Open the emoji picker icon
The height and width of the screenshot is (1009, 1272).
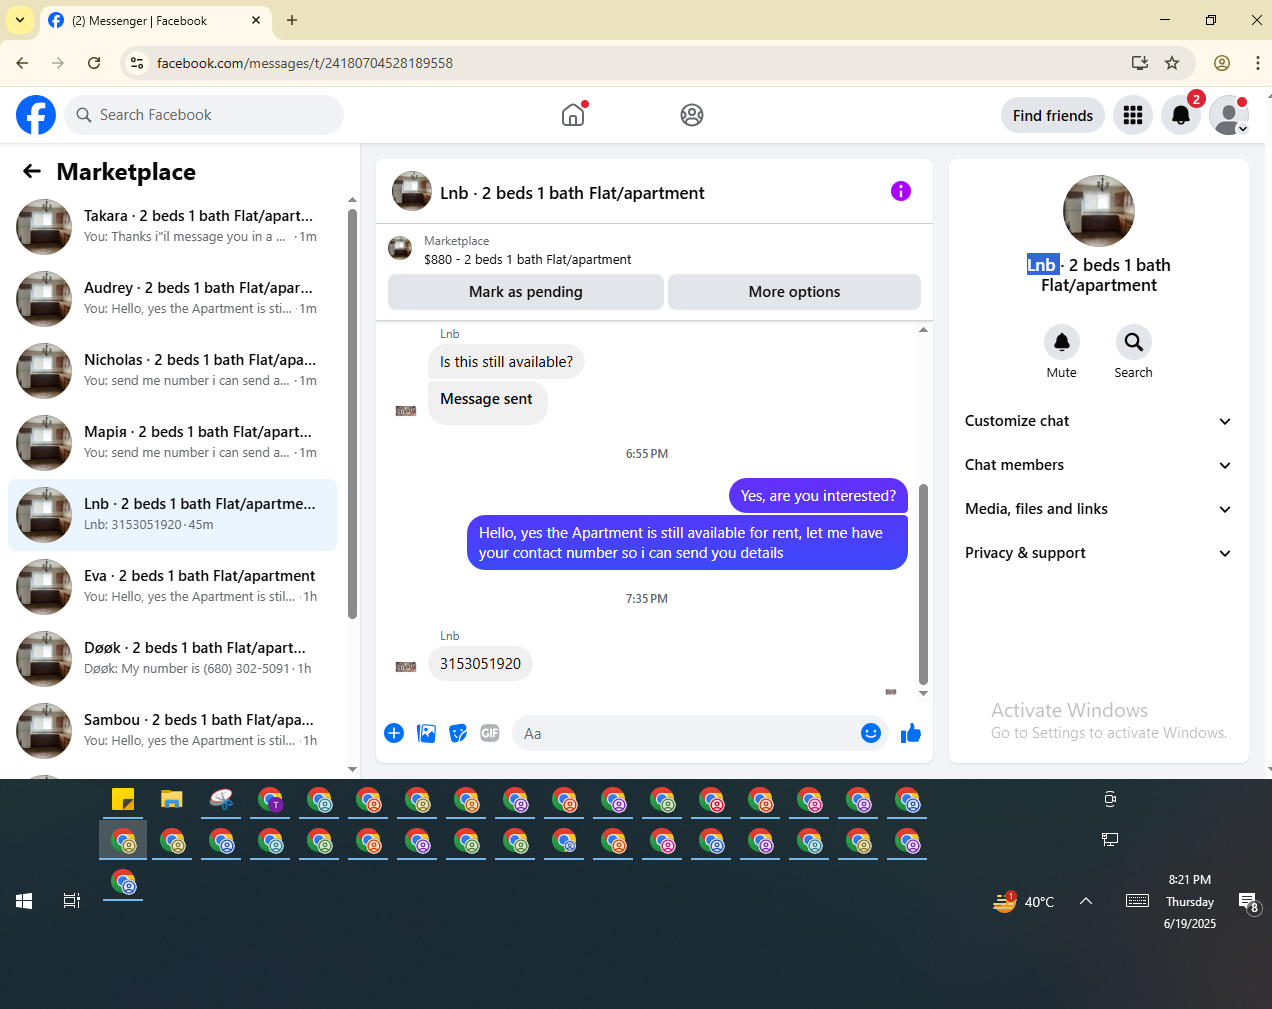tap(871, 733)
